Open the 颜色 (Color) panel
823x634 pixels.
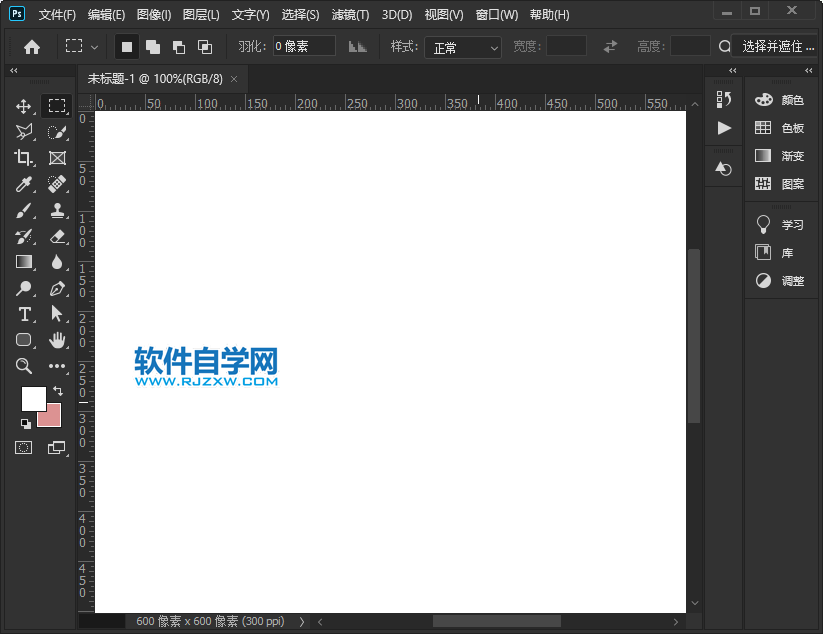(x=788, y=99)
